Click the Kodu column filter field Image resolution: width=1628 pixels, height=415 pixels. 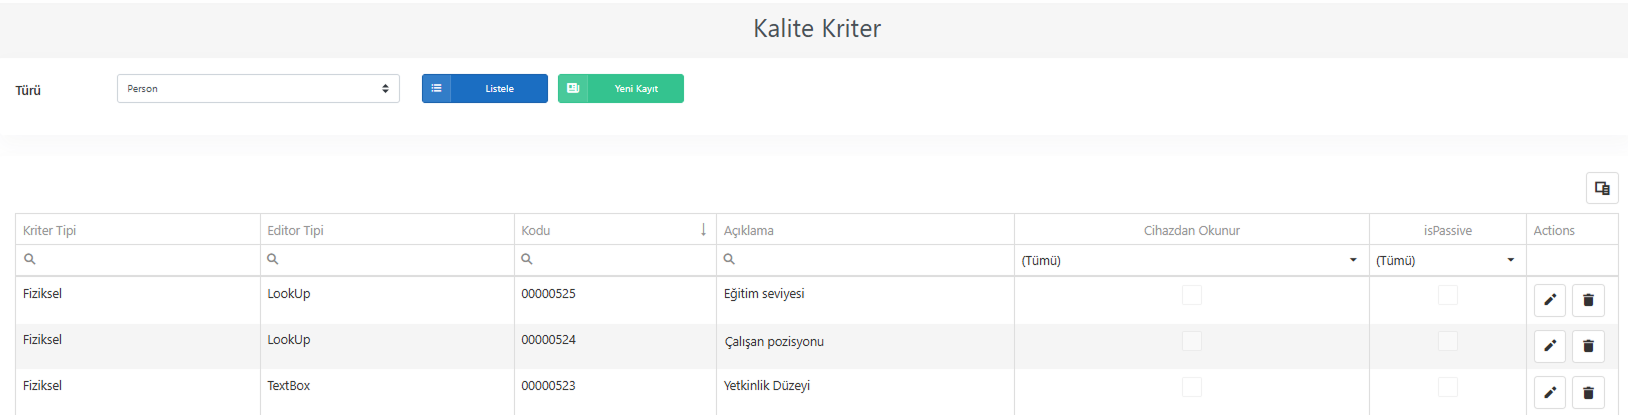(x=615, y=259)
